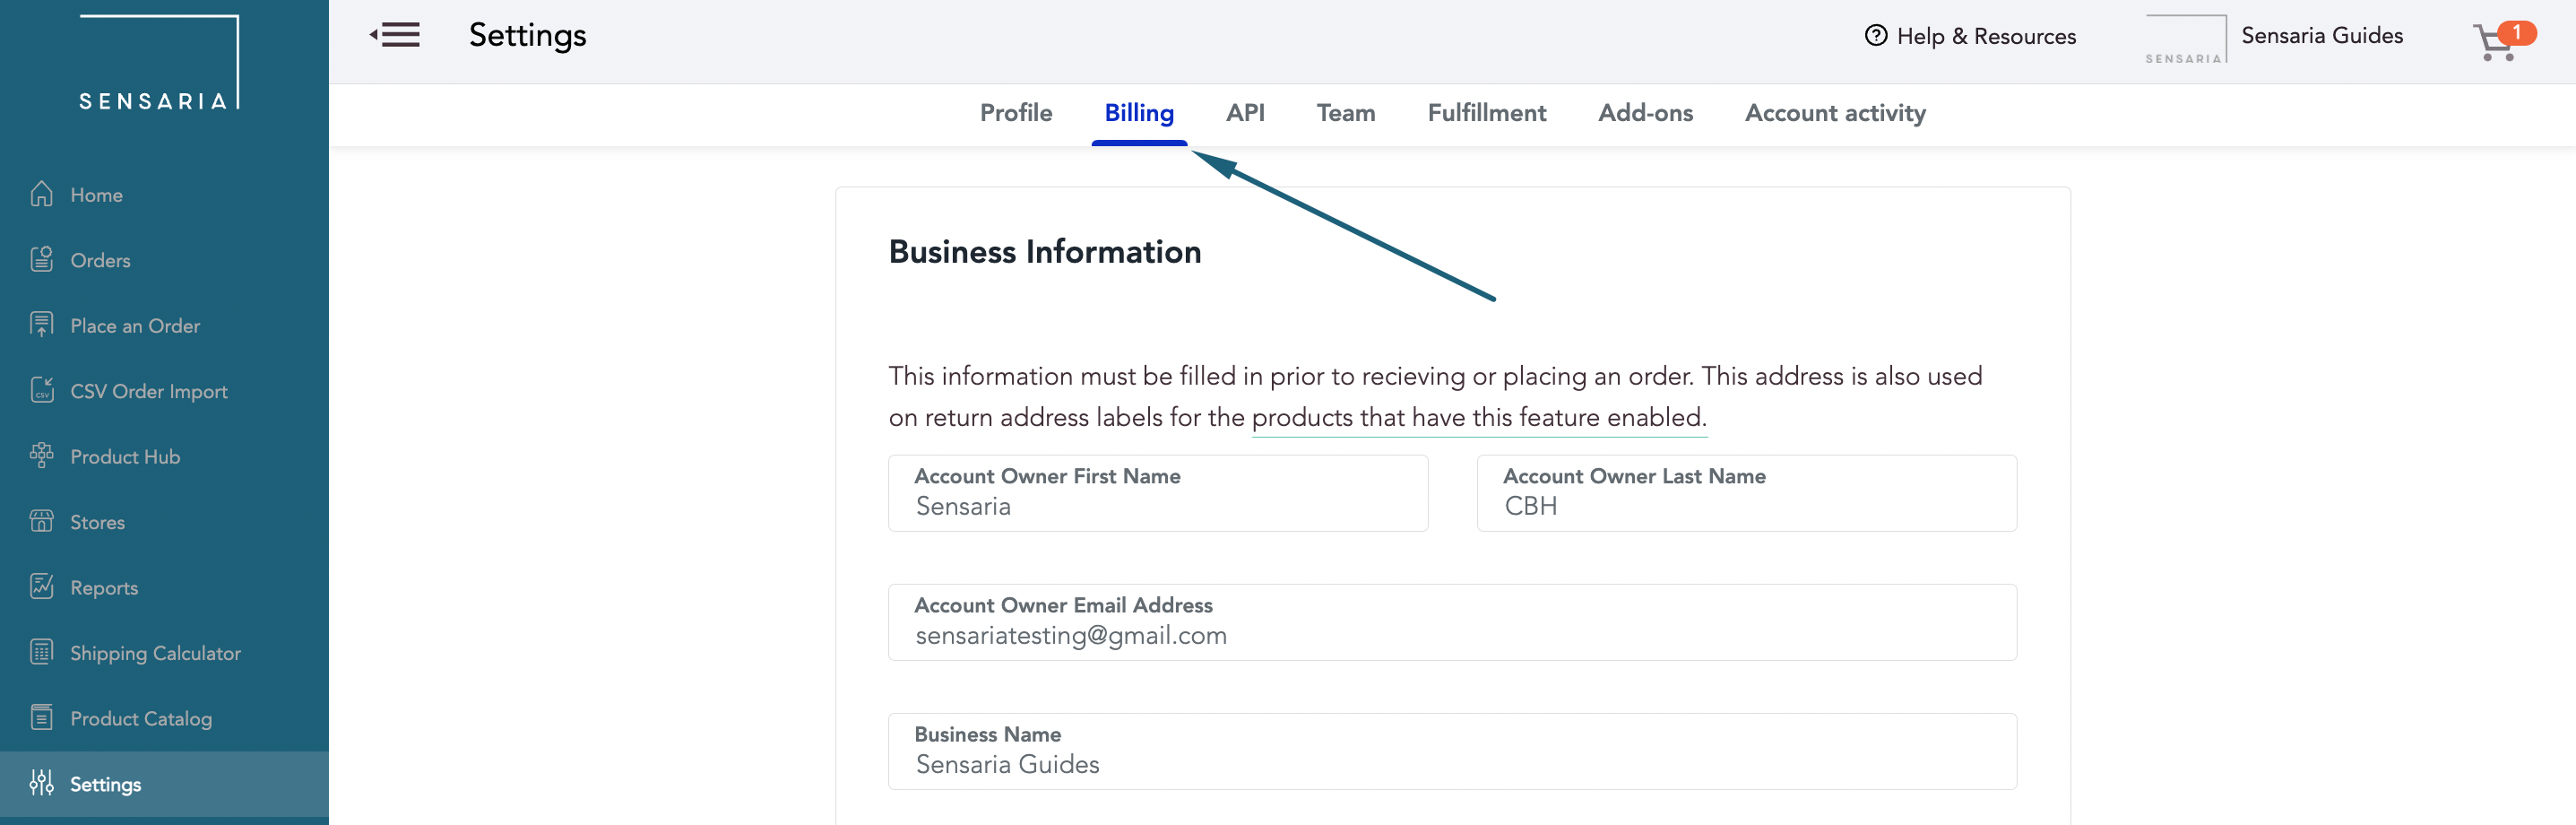Click the Home icon in sidebar
2576x825 pixels.
coord(41,194)
